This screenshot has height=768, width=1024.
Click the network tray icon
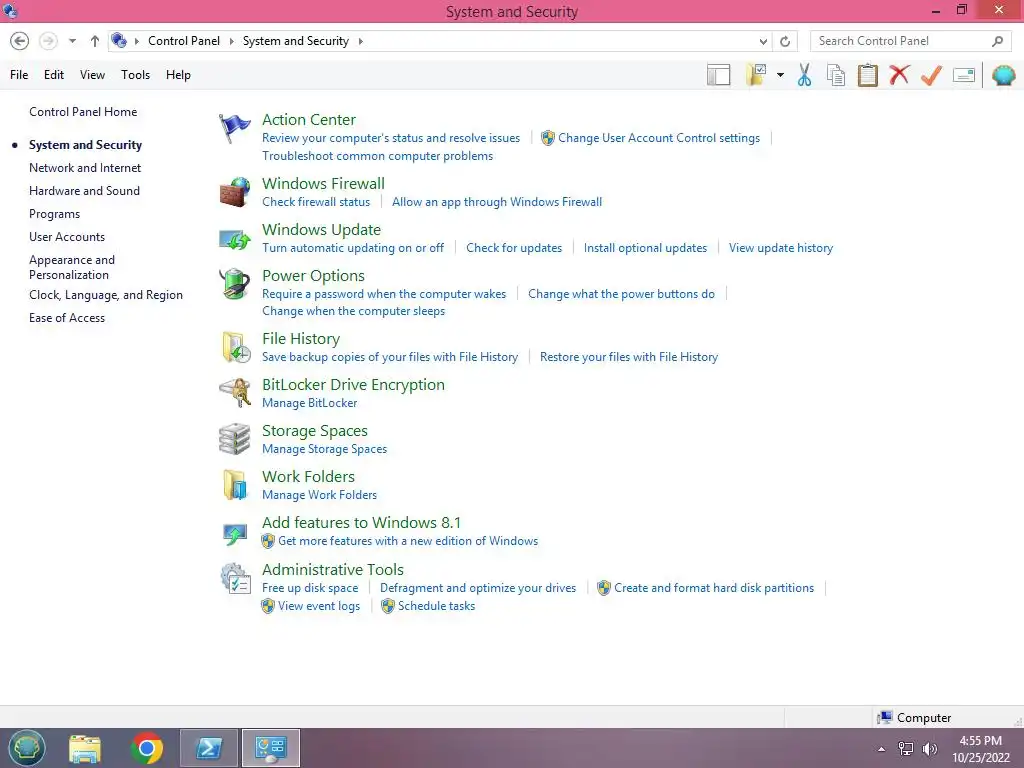tap(906, 749)
